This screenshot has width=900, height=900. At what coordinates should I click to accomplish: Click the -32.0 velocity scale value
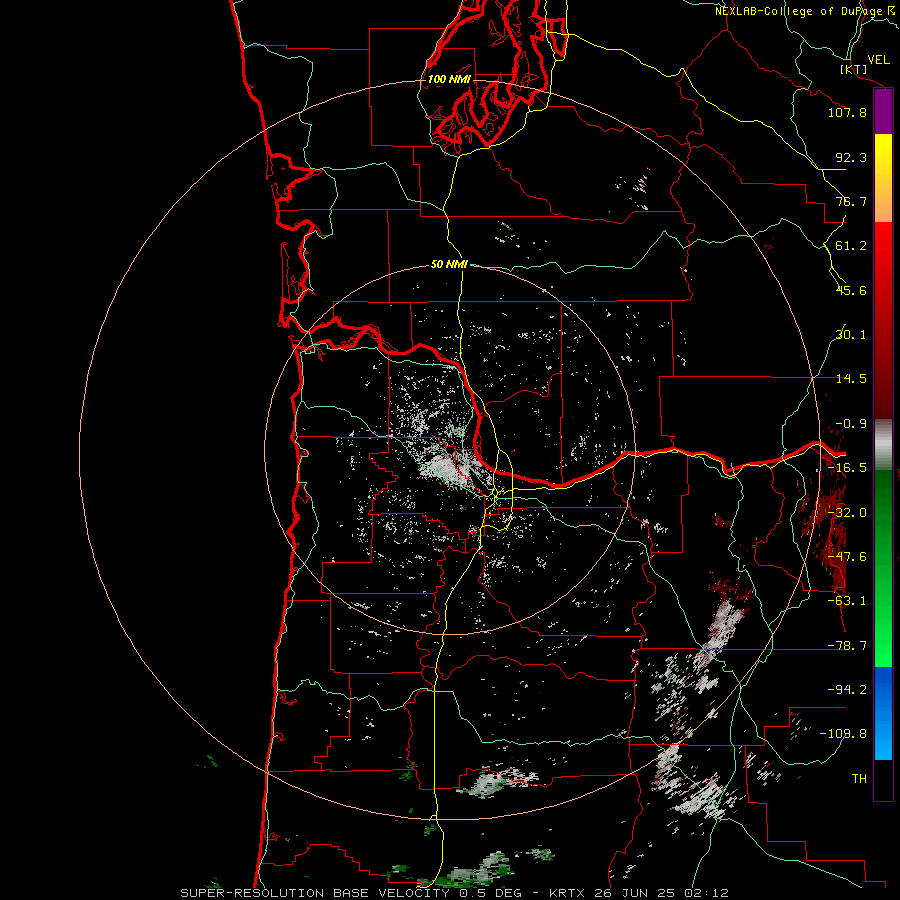(x=847, y=513)
